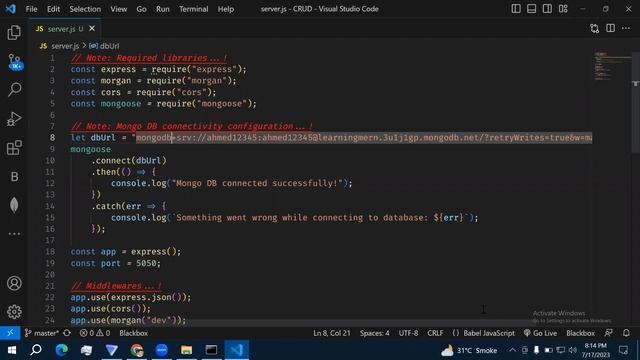This screenshot has width=640, height=360.
Task: Open the File menu
Action: point(31,9)
